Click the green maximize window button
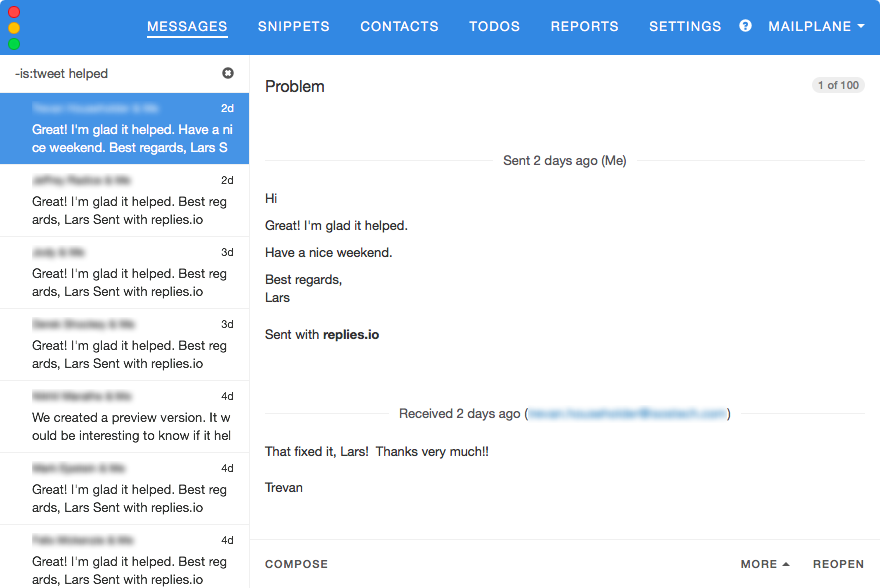Image resolution: width=880 pixels, height=588 pixels. click(x=14, y=44)
